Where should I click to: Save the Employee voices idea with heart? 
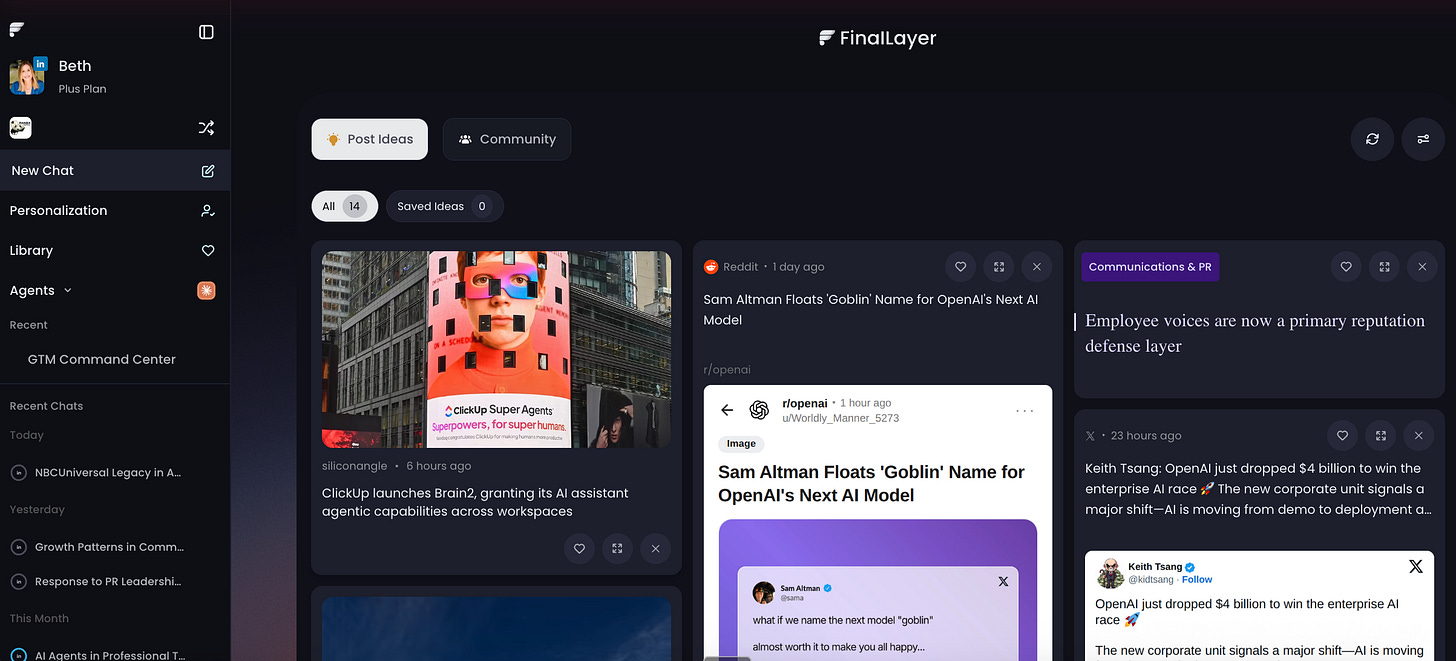1346,267
